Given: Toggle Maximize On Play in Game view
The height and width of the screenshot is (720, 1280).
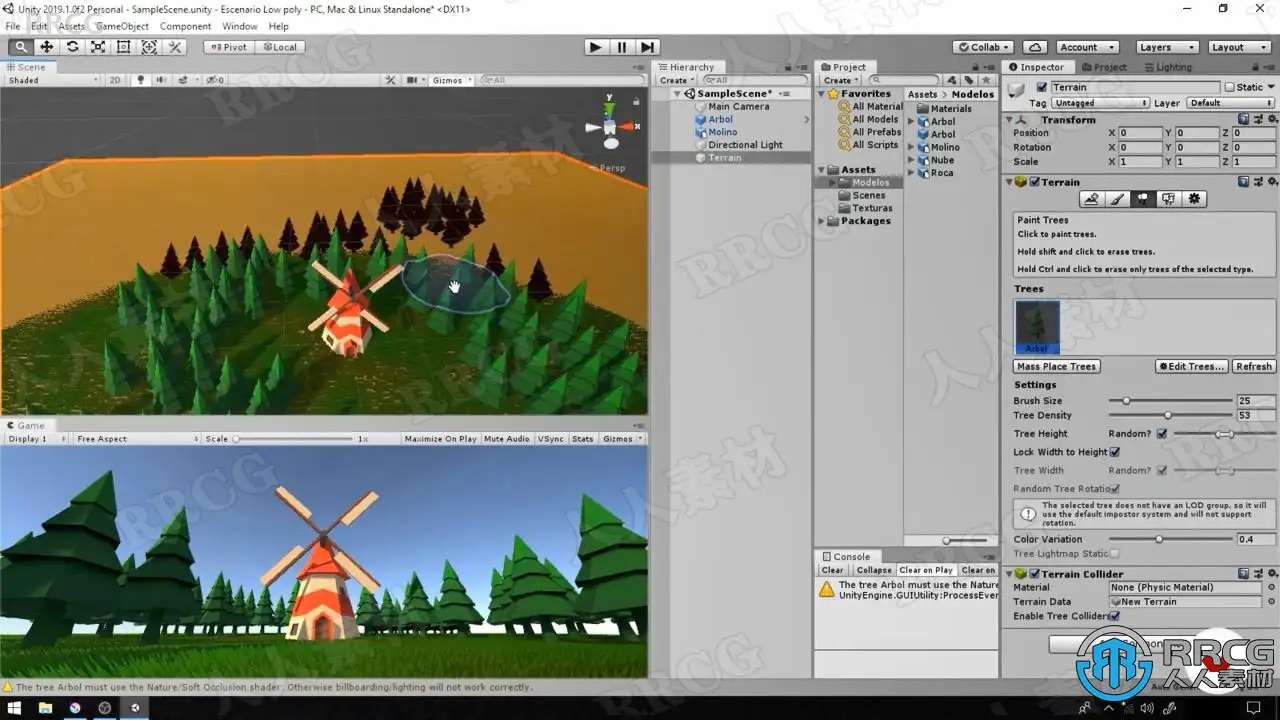Looking at the screenshot, I should click(441, 439).
